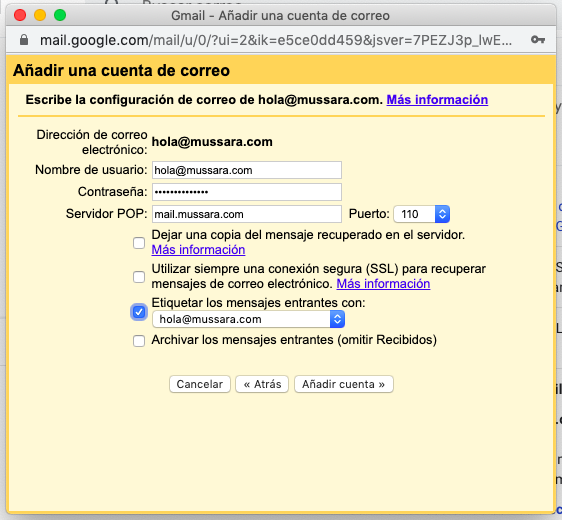The height and width of the screenshot is (520, 562).
Task: Enable leaving a copy on the server
Action: [x=139, y=243]
